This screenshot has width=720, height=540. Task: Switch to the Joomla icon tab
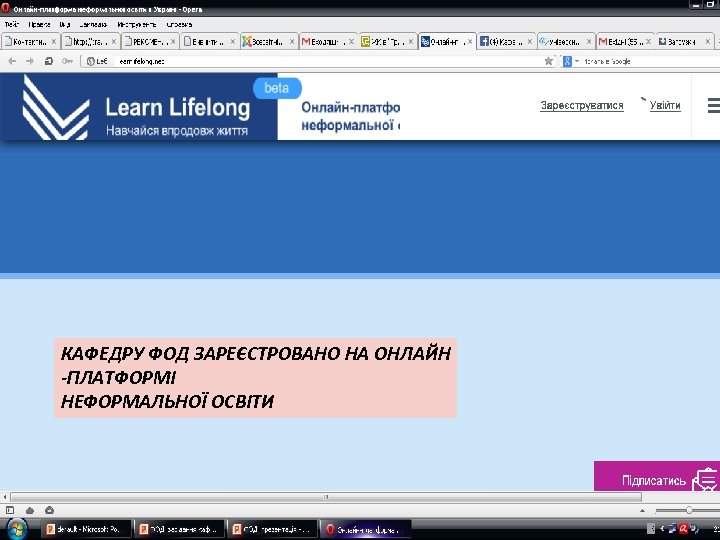coord(268,41)
